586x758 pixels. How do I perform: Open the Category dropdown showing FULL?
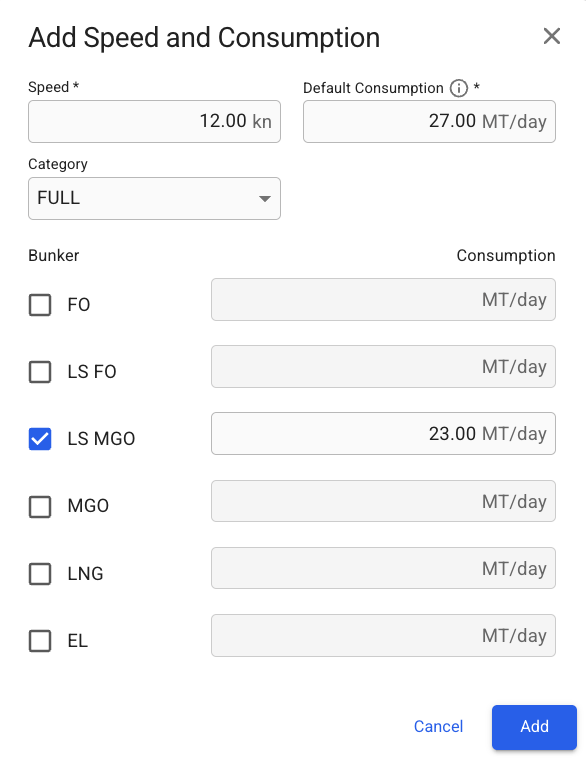(154, 198)
